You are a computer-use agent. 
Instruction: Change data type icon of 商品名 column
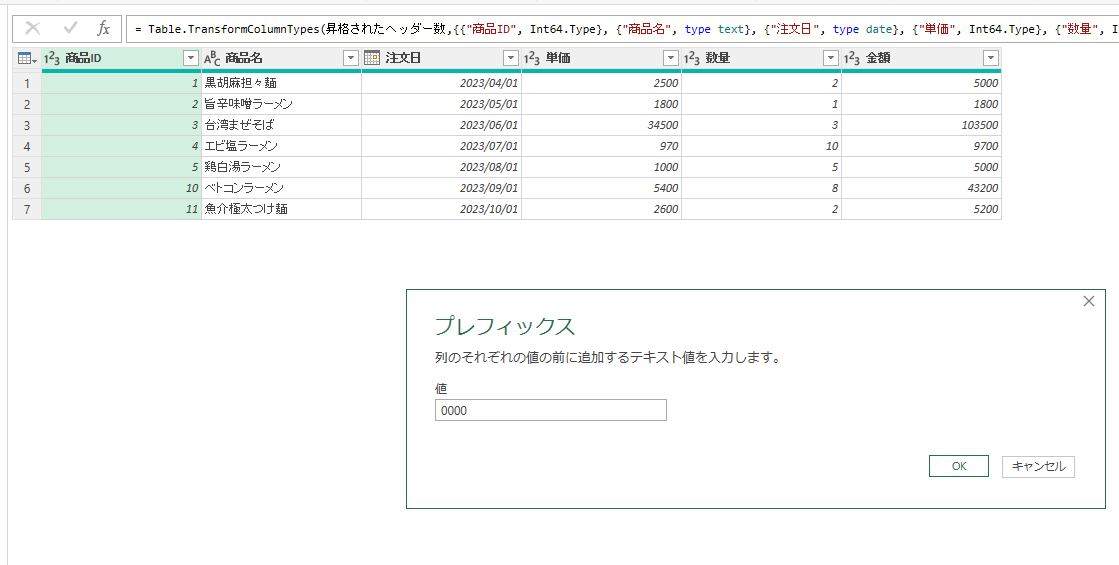[x=212, y=58]
